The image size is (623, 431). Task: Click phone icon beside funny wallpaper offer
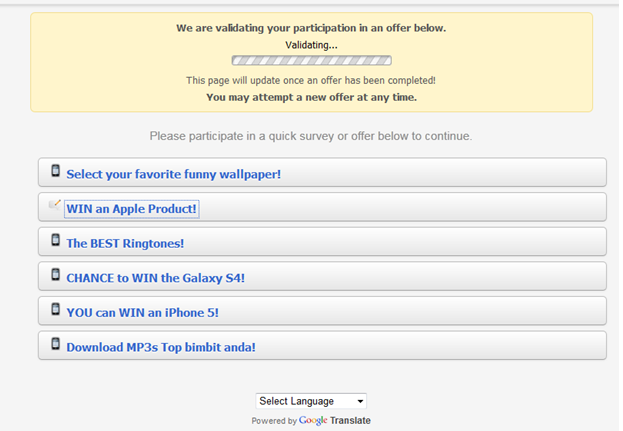[x=56, y=172]
